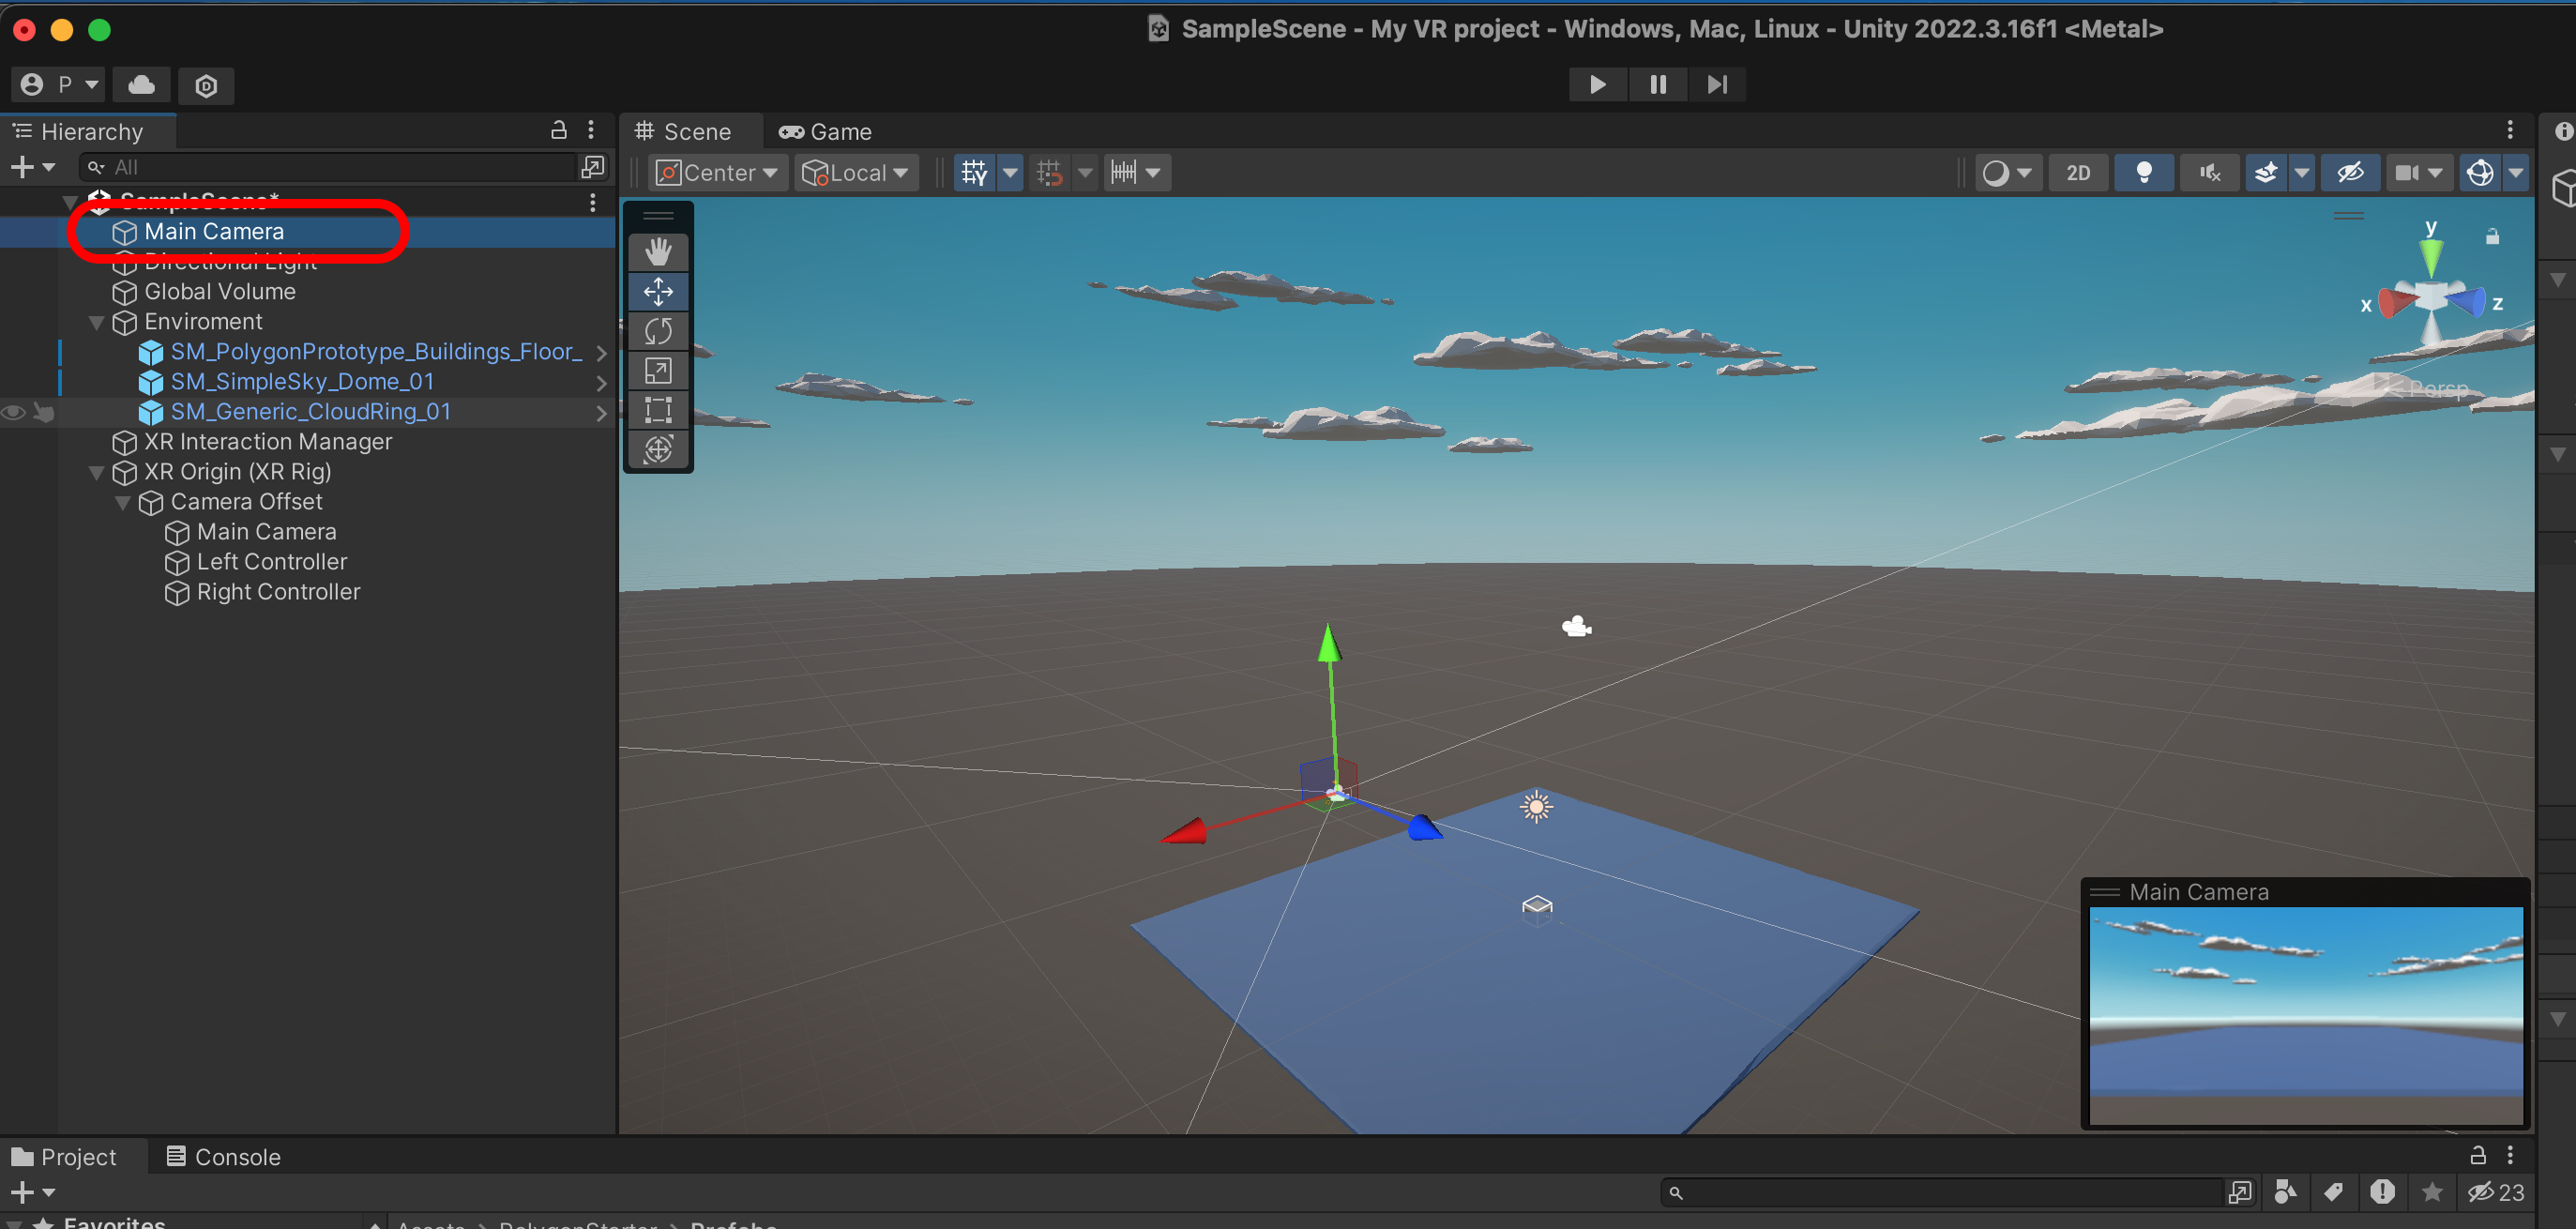Click the Hierarchy add plus button
Viewport: 2576px width, 1229px height.
pyautogui.click(x=22, y=167)
